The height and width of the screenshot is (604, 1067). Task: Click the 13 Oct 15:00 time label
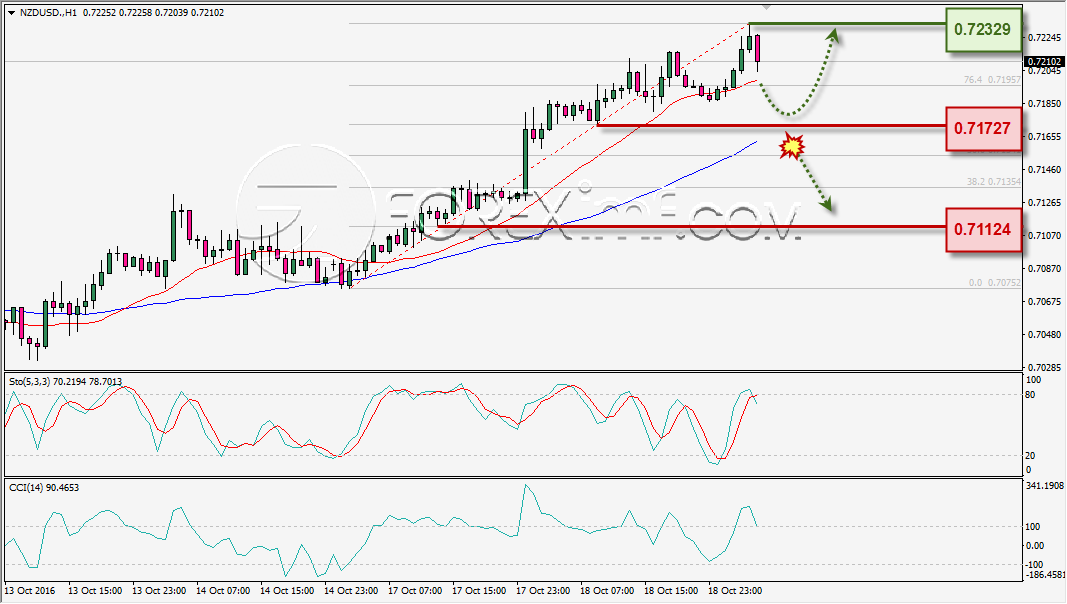click(x=95, y=590)
